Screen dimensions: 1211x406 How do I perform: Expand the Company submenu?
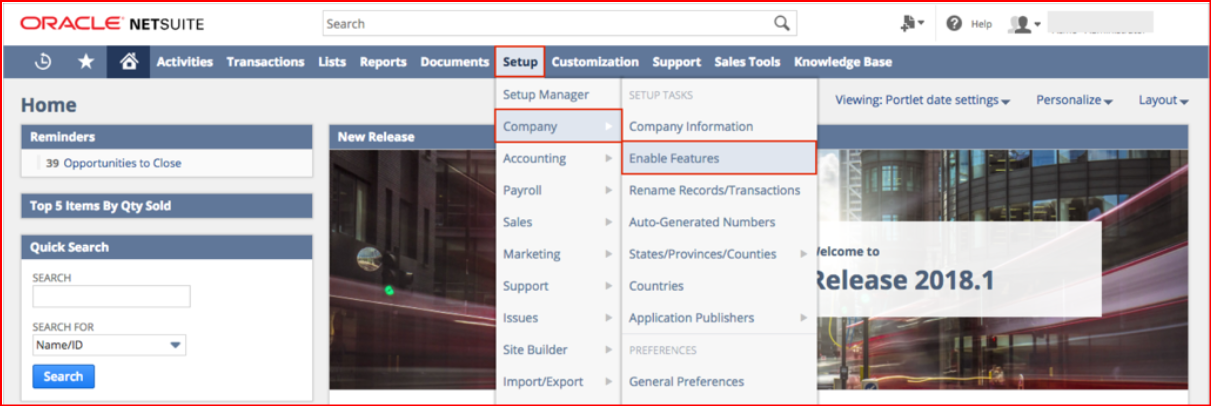pyautogui.click(x=558, y=126)
